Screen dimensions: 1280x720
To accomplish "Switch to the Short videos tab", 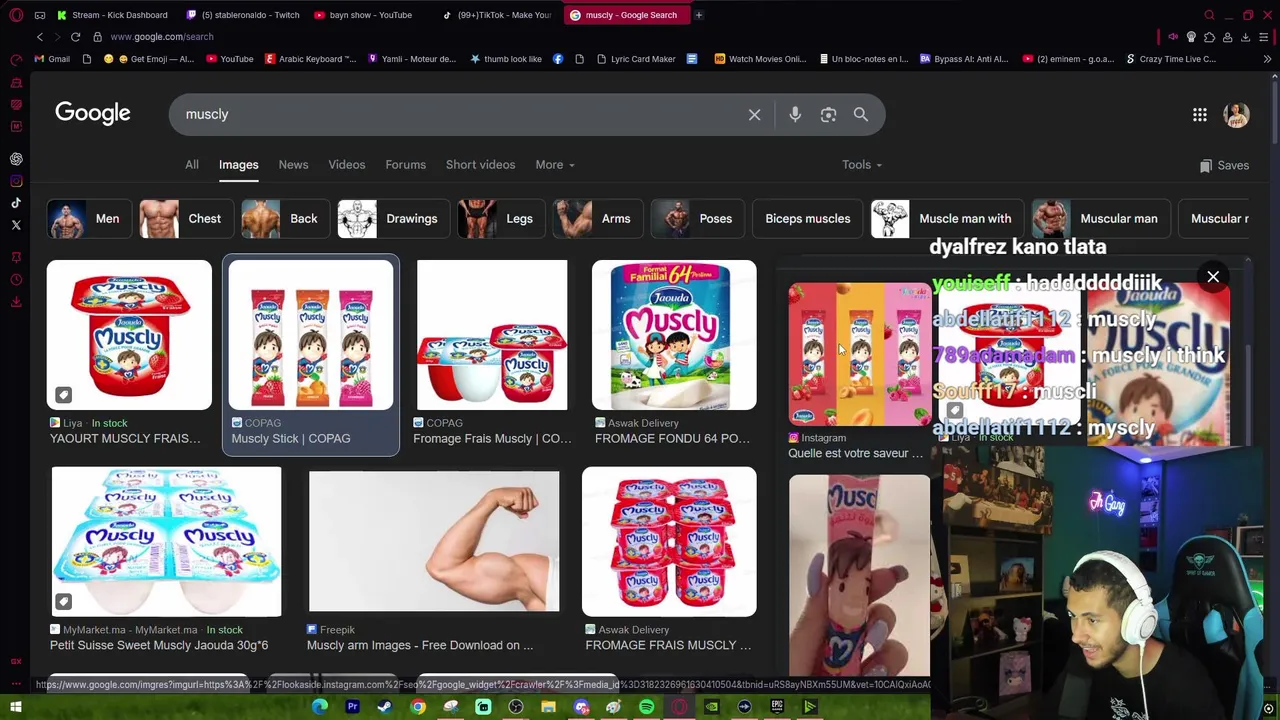I will (480, 165).
